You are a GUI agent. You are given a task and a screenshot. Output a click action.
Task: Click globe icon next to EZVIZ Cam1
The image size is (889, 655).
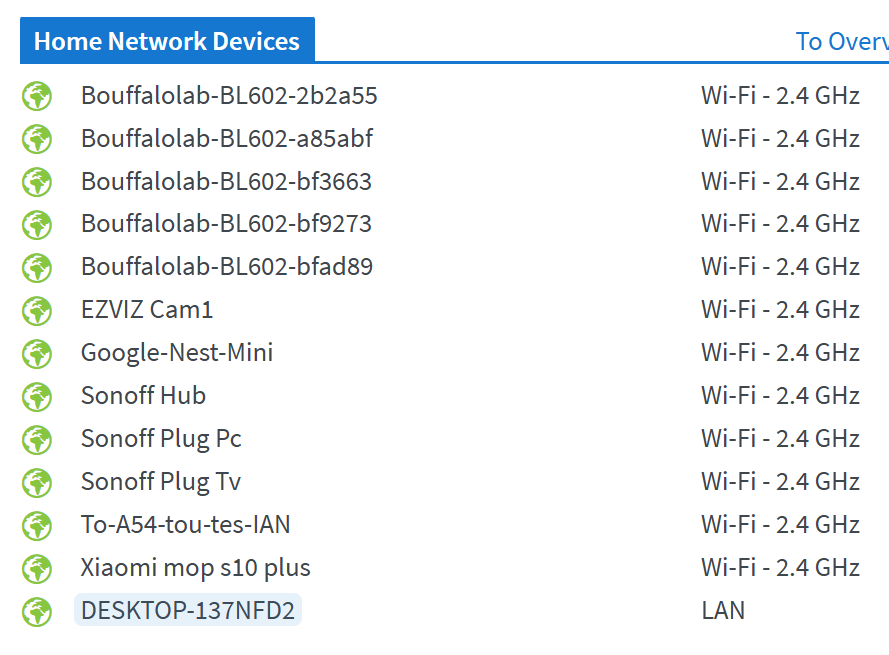[37, 311]
